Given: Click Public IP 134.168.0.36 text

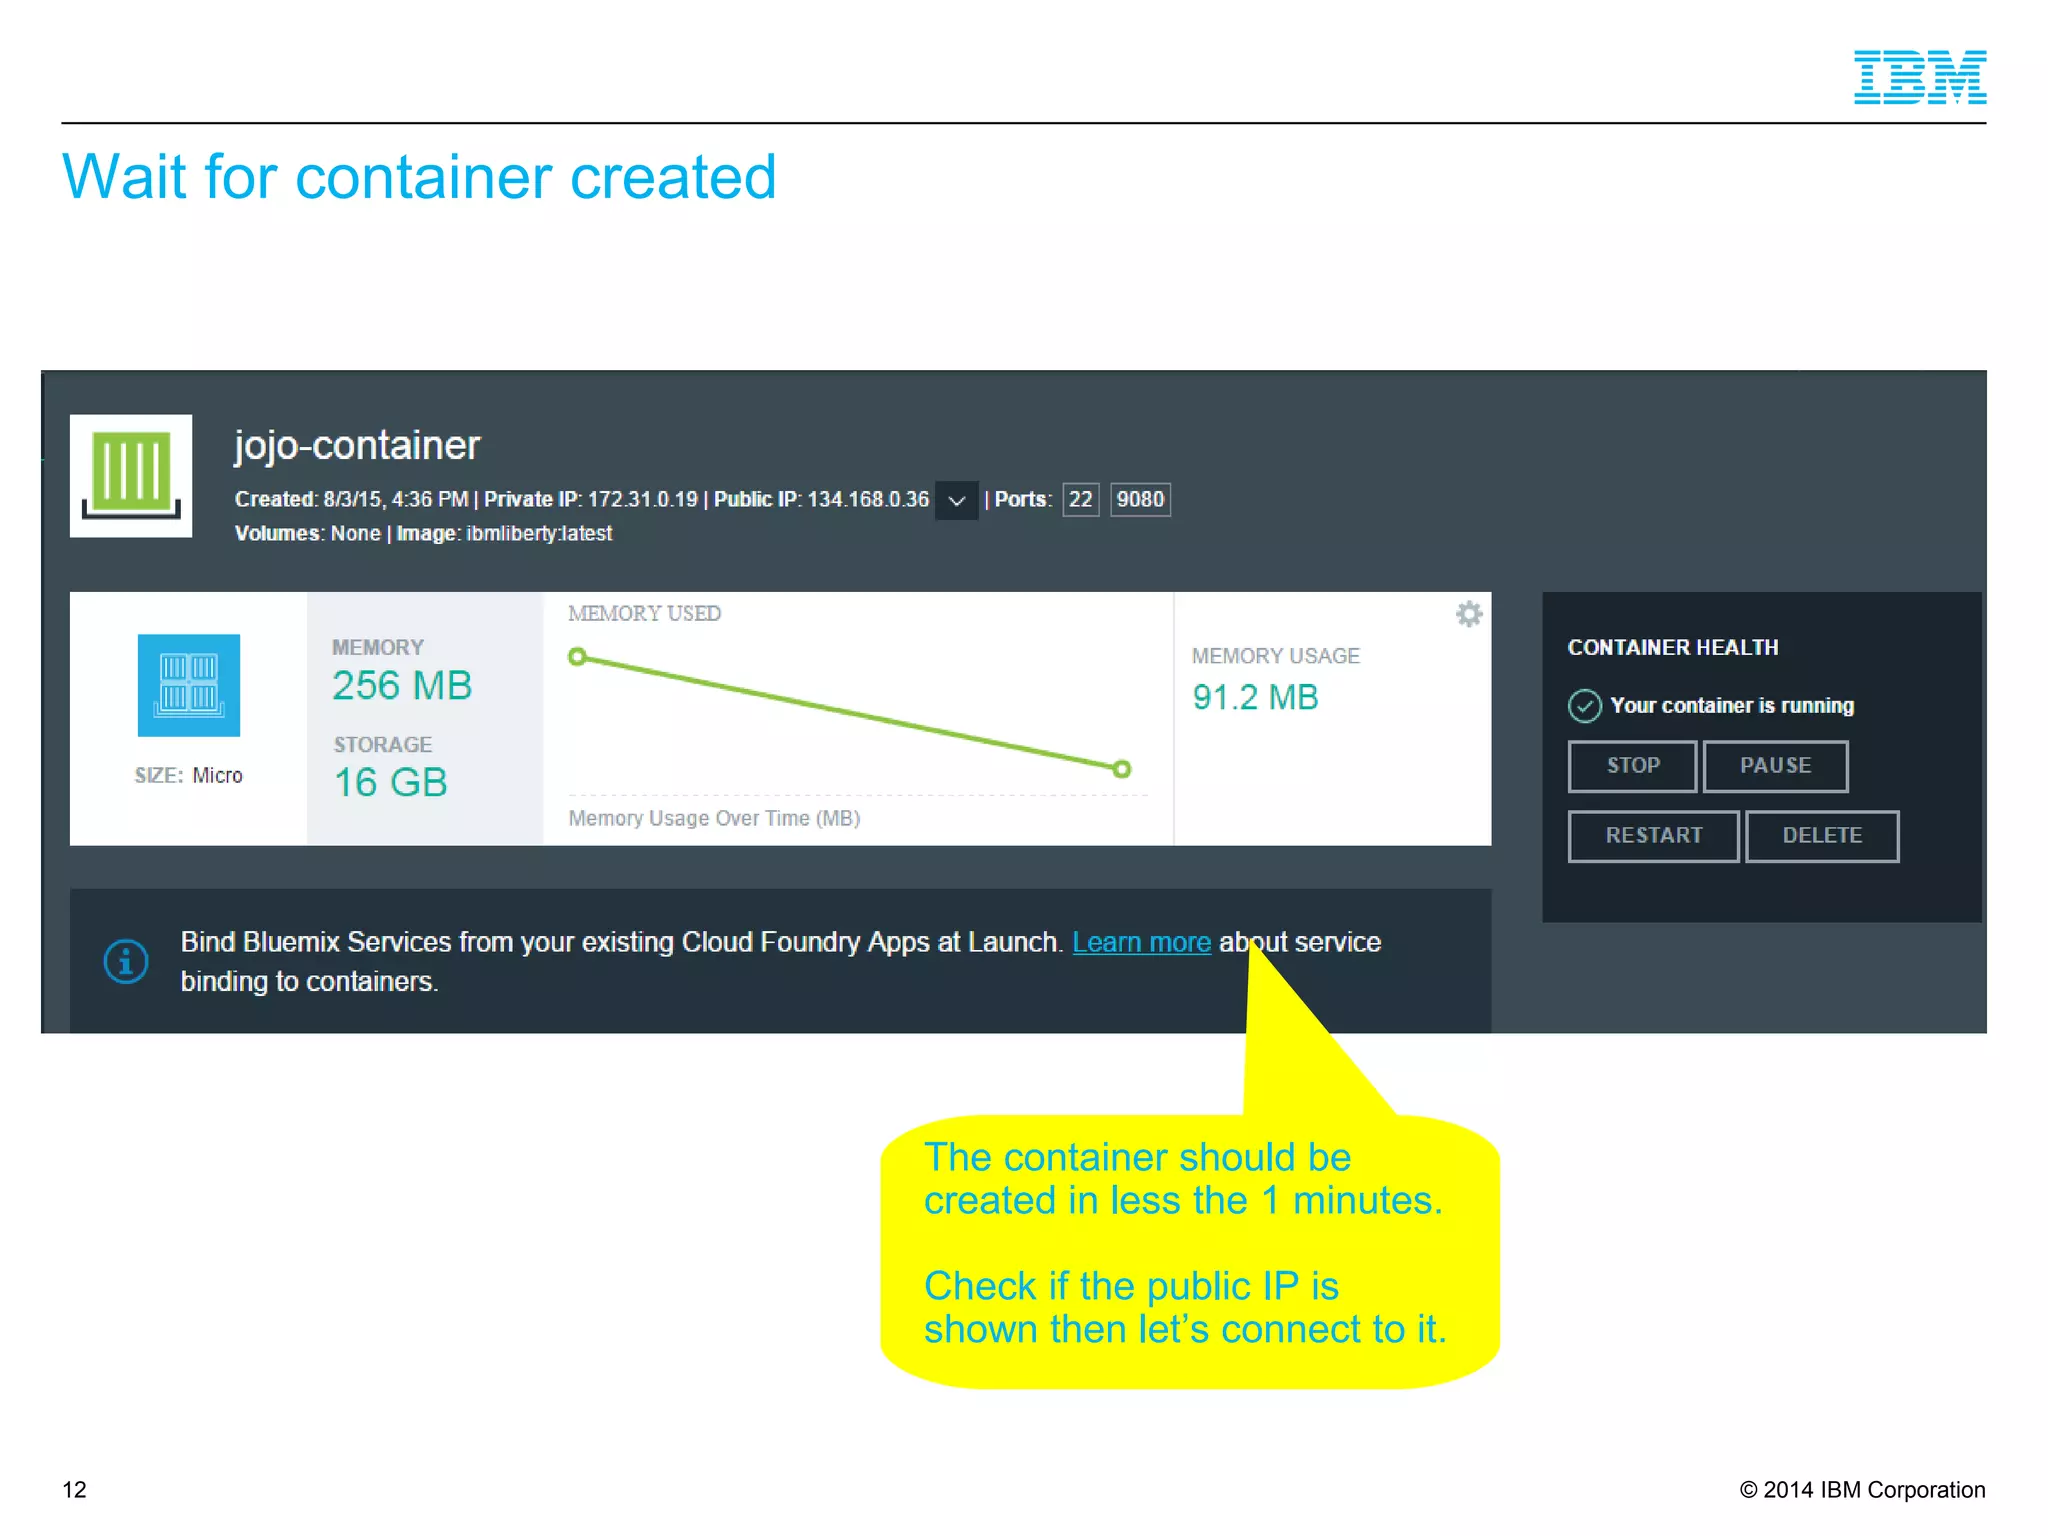Looking at the screenshot, I should tap(821, 499).
